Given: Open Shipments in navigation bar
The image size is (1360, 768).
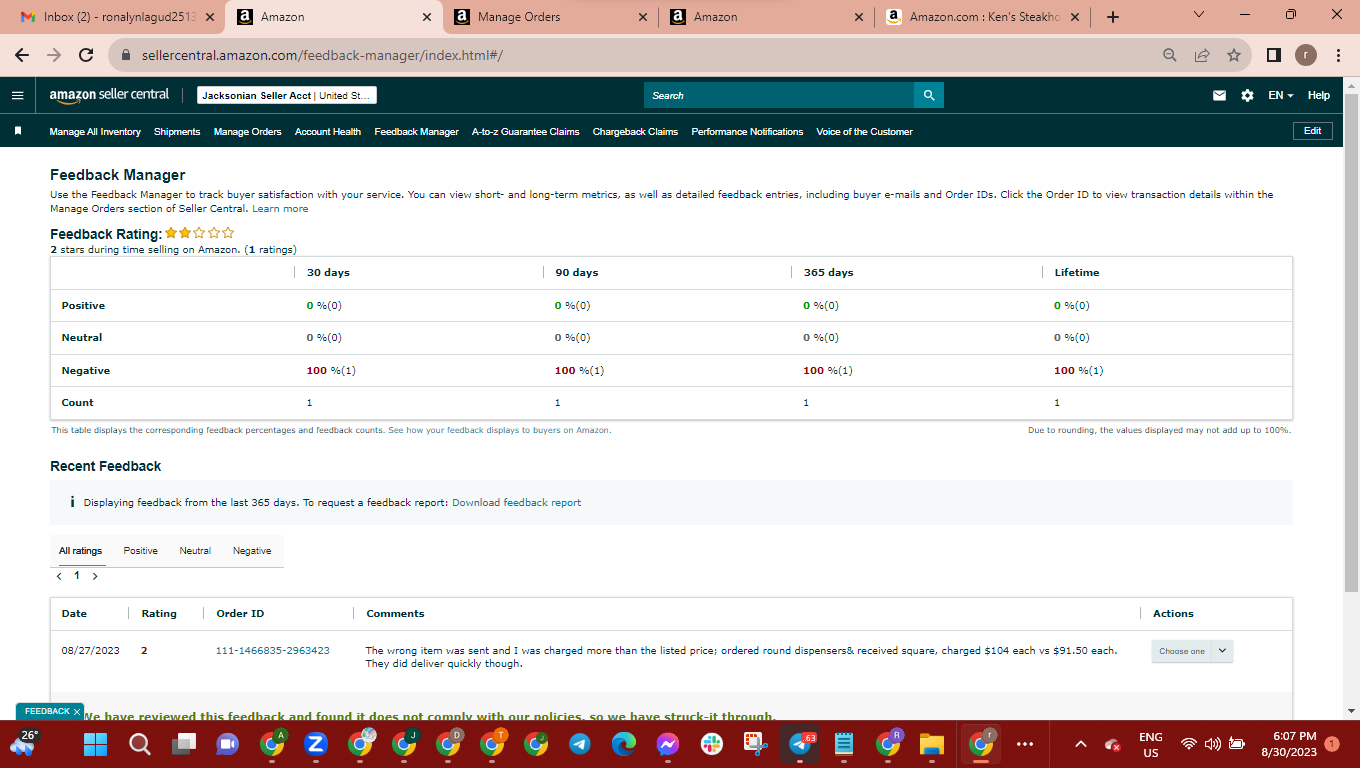Looking at the screenshot, I should [x=177, y=132].
